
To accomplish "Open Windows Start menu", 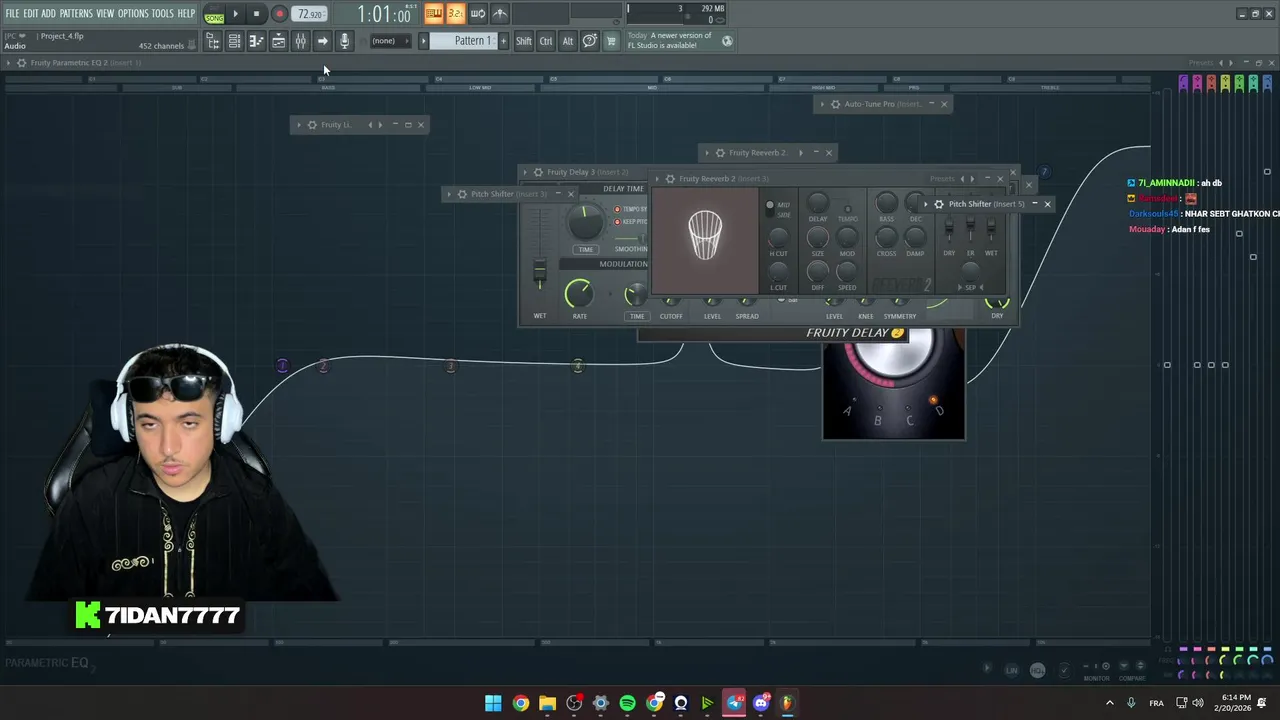I will pyautogui.click(x=493, y=703).
